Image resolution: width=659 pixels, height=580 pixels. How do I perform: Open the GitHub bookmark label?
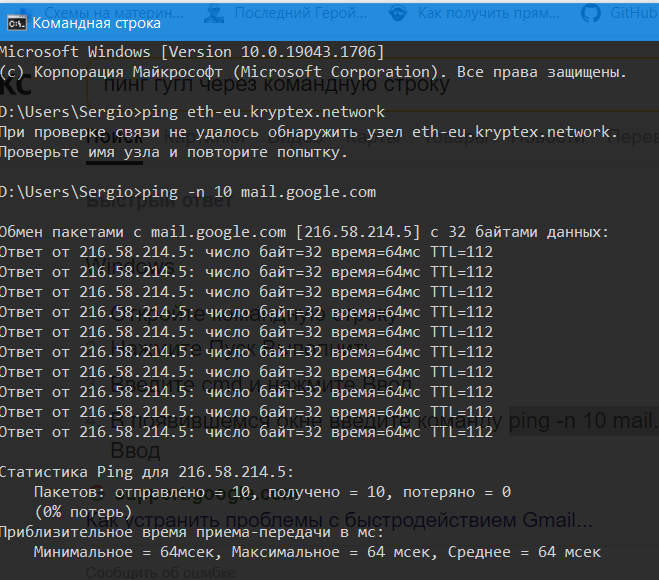tap(634, 13)
